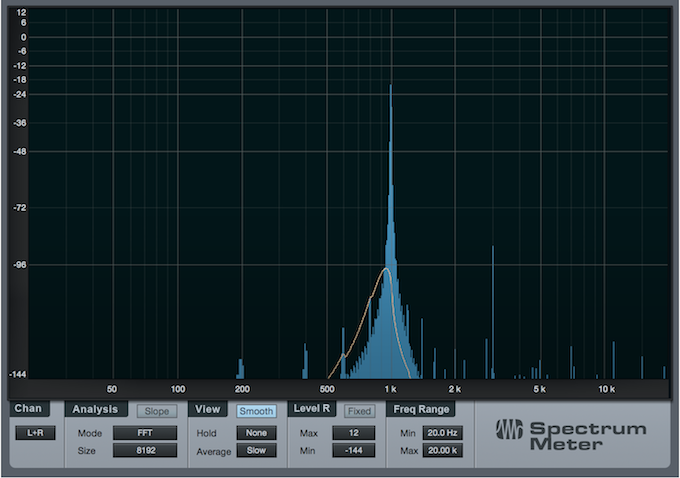Viewport: 680px width, 478px height.
Task: Click the Level R section label
Action: 311,409
